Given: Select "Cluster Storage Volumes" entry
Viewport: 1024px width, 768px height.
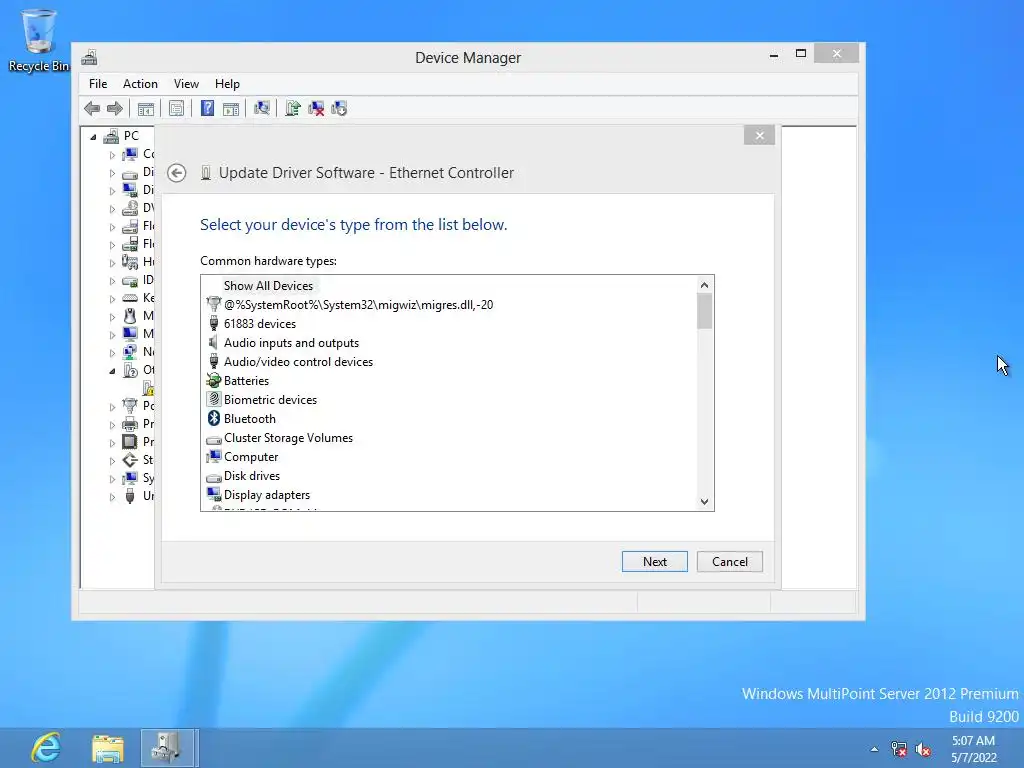Looking at the screenshot, I should coord(288,438).
